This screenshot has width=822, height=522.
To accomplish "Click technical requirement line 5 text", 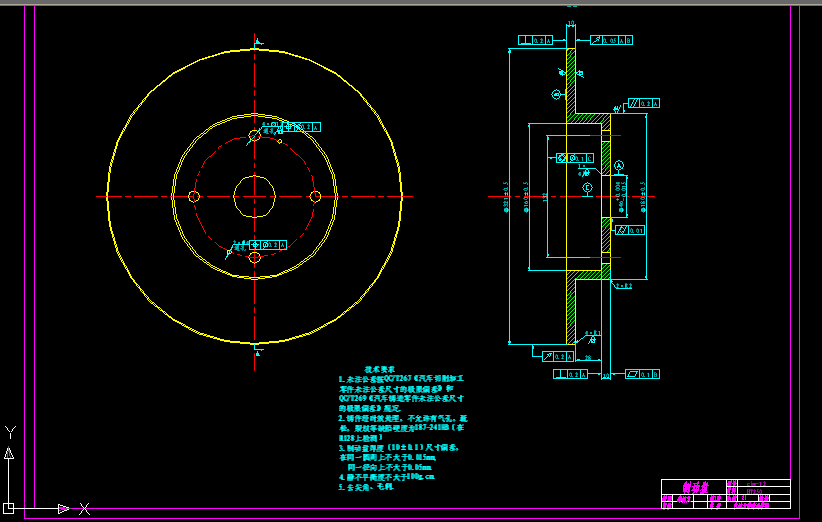I will point(366,487).
